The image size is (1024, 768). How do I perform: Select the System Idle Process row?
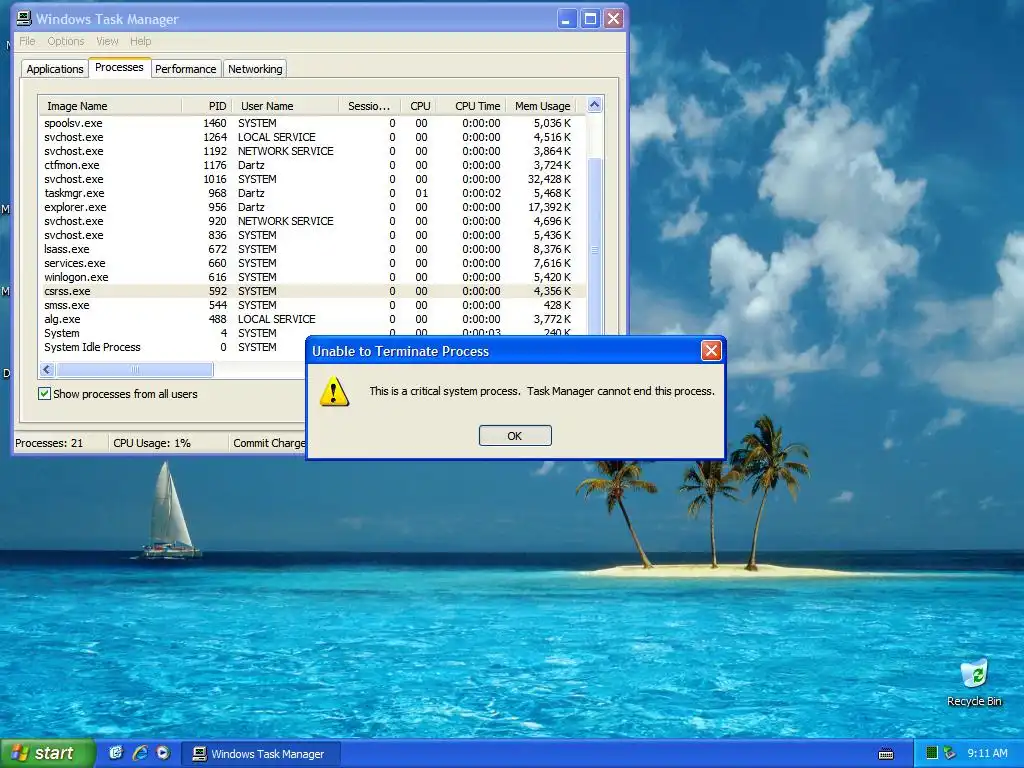[x=172, y=347]
